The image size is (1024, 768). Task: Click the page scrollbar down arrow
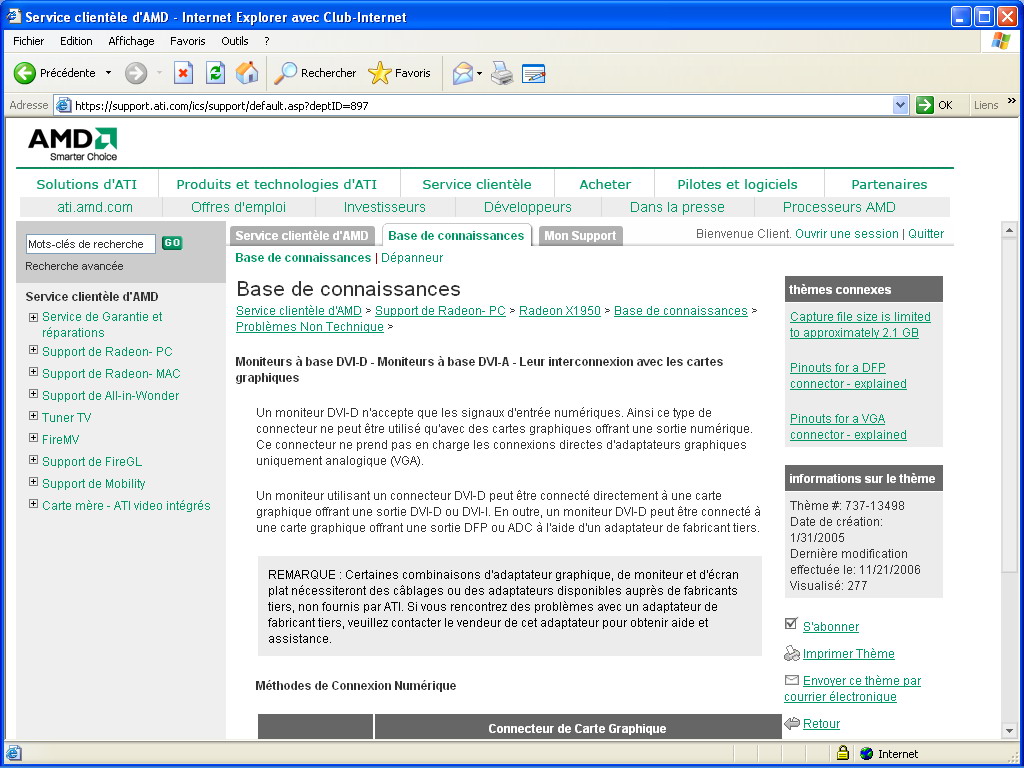pyautogui.click(x=1009, y=731)
